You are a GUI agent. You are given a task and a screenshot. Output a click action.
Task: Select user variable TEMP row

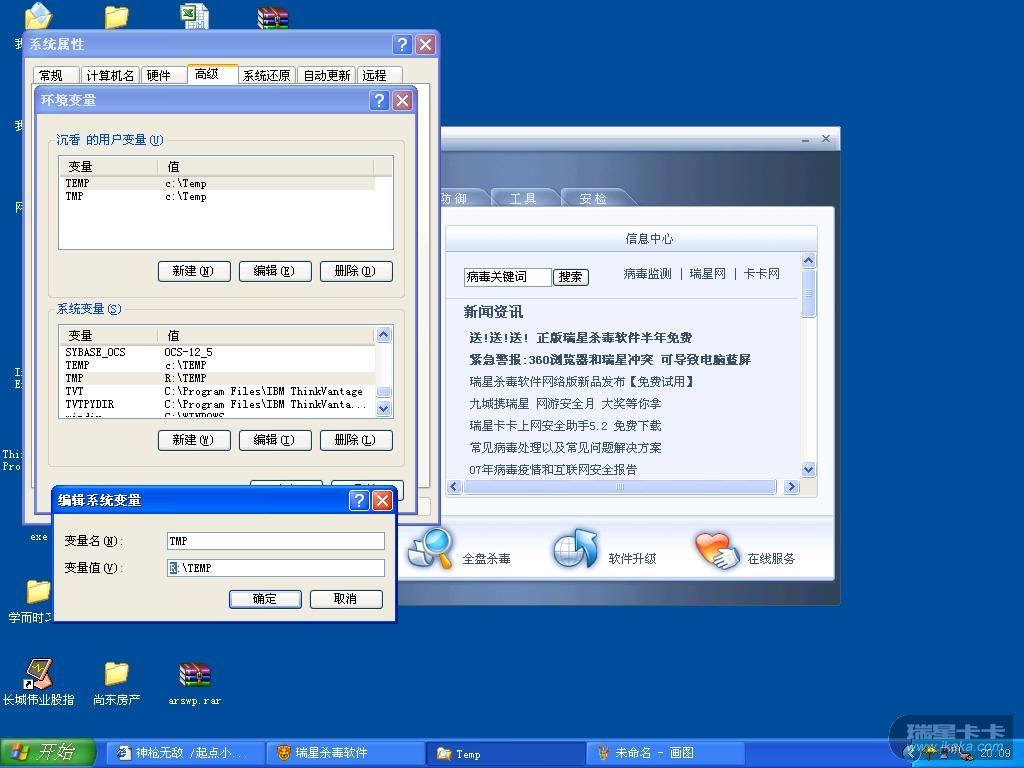[218, 184]
